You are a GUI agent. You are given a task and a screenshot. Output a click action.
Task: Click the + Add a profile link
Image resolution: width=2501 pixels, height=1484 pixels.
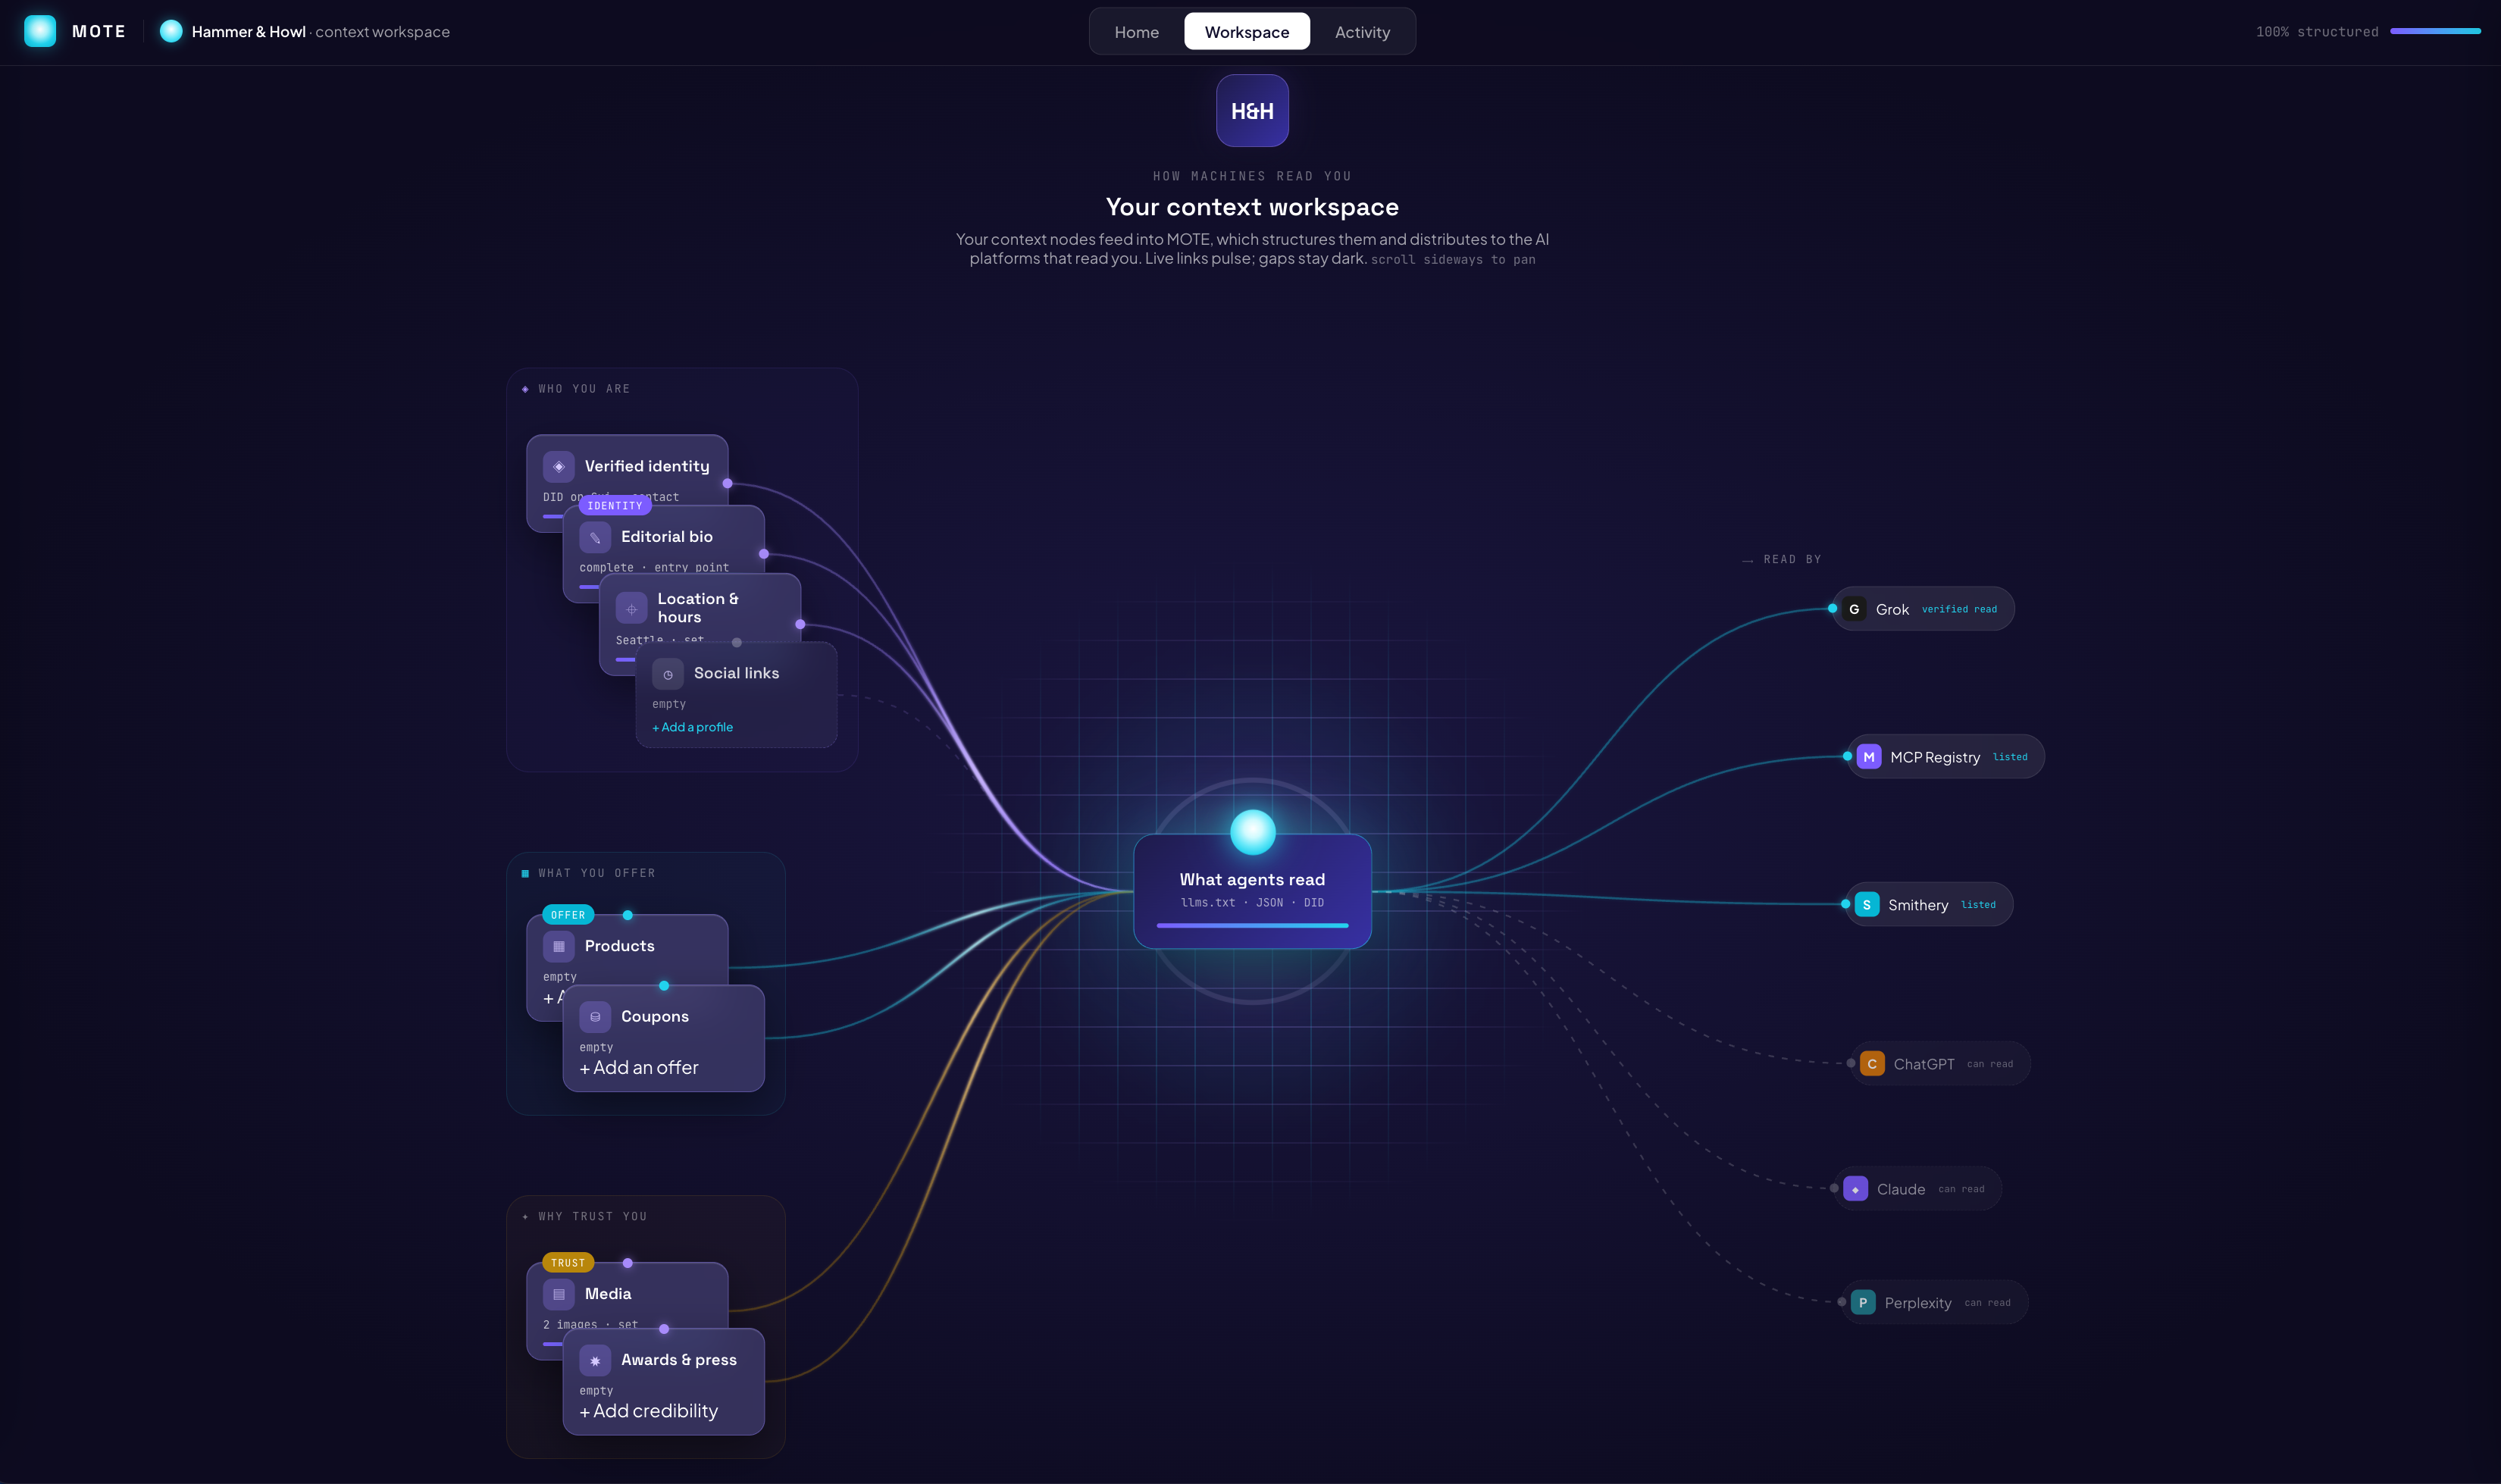pyautogui.click(x=693, y=727)
